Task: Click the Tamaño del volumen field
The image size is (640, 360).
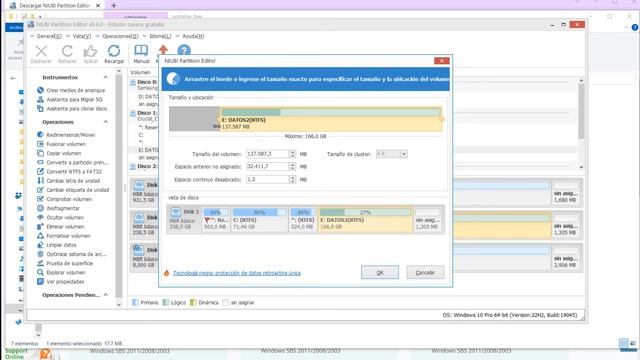Action: click(x=267, y=154)
